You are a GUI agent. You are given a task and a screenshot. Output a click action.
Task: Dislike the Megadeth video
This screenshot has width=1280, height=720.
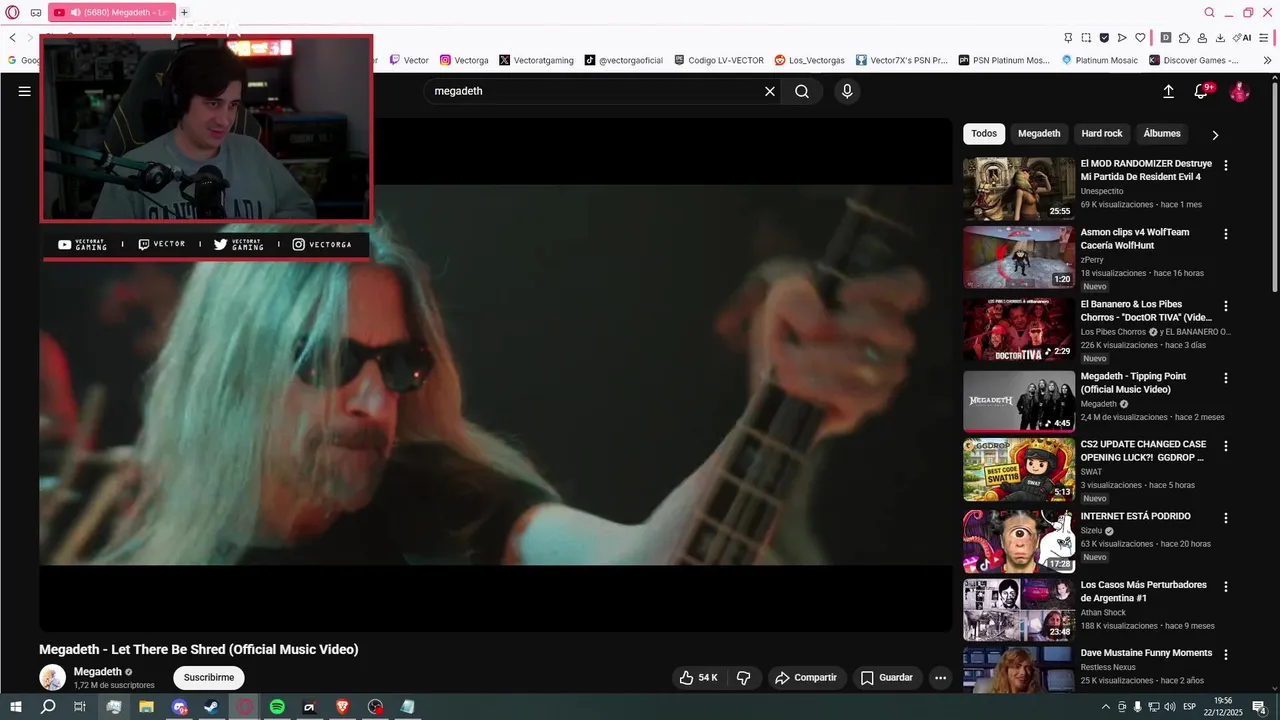pos(743,677)
